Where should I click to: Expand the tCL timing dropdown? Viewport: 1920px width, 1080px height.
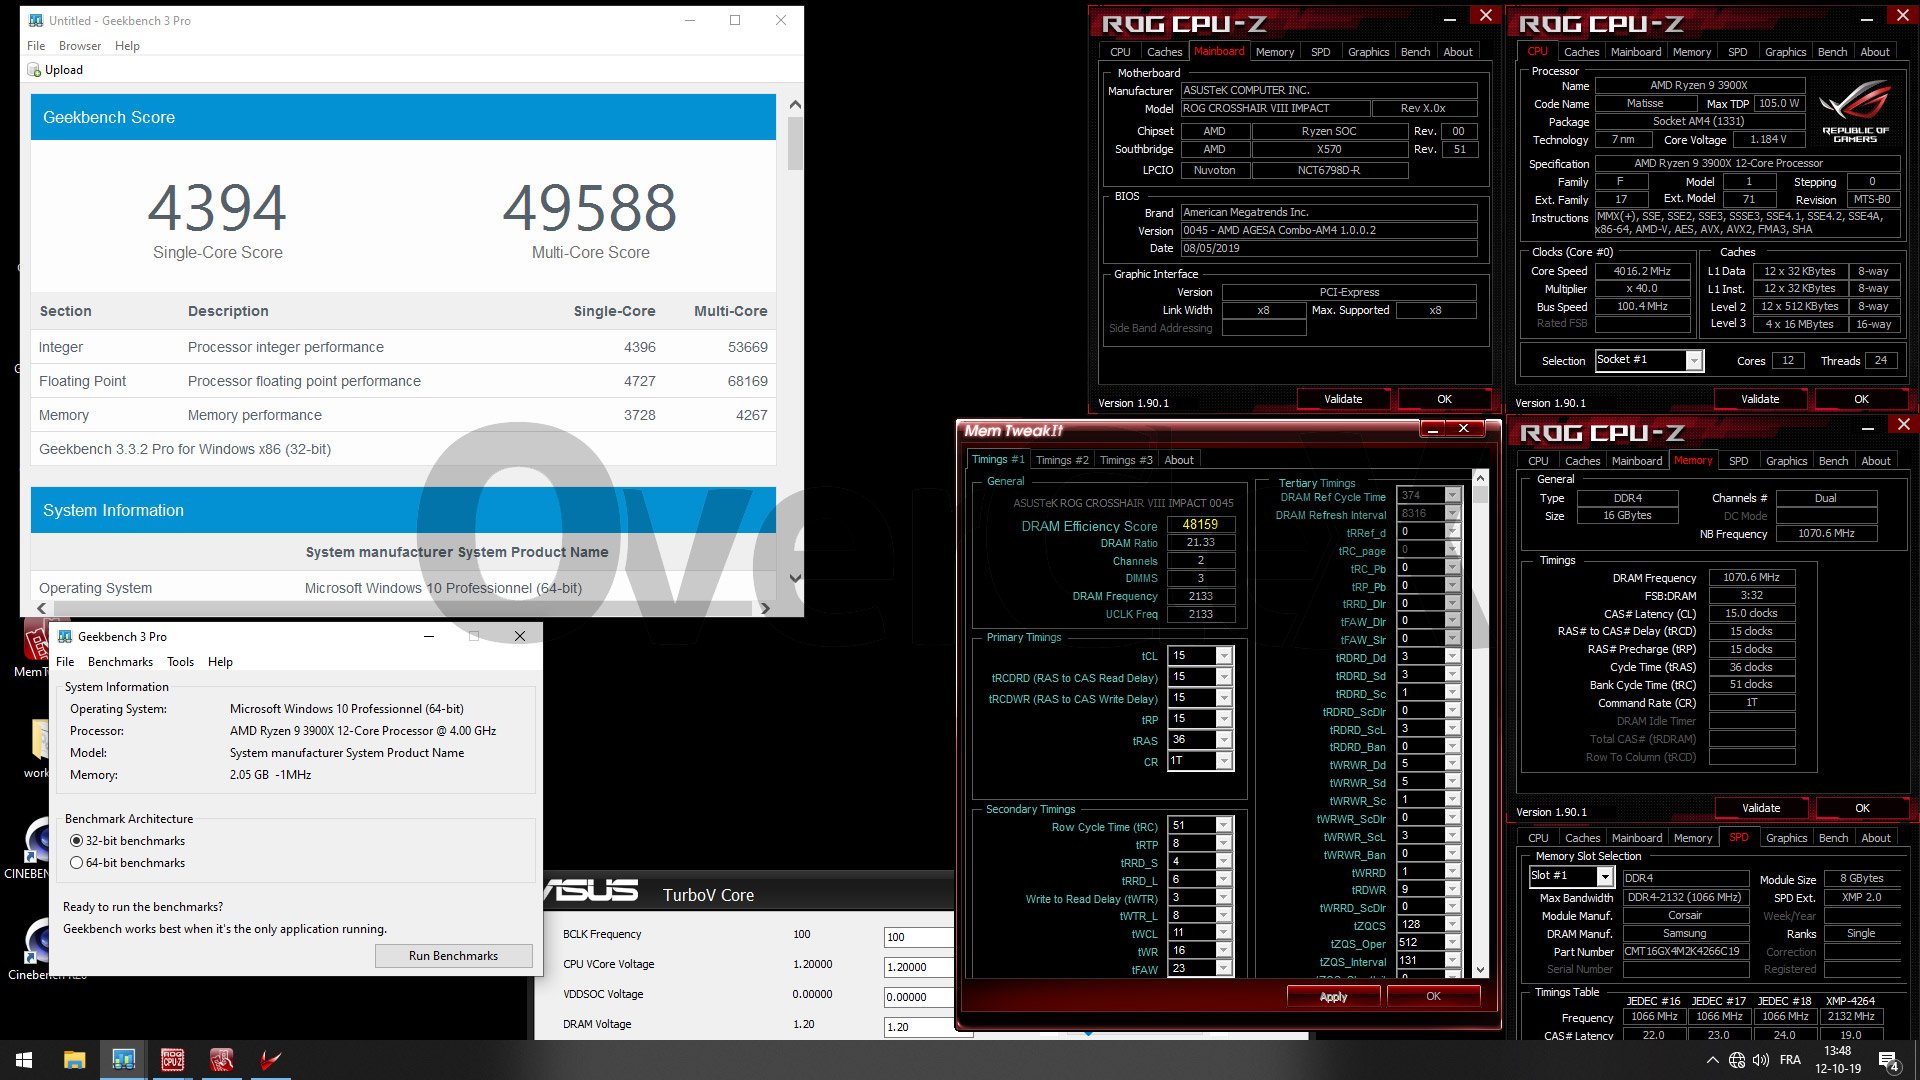[x=1224, y=656]
